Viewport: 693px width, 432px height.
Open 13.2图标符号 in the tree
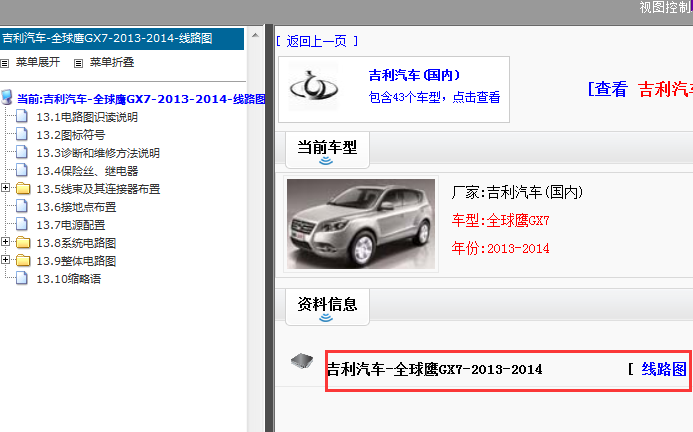coord(71,135)
